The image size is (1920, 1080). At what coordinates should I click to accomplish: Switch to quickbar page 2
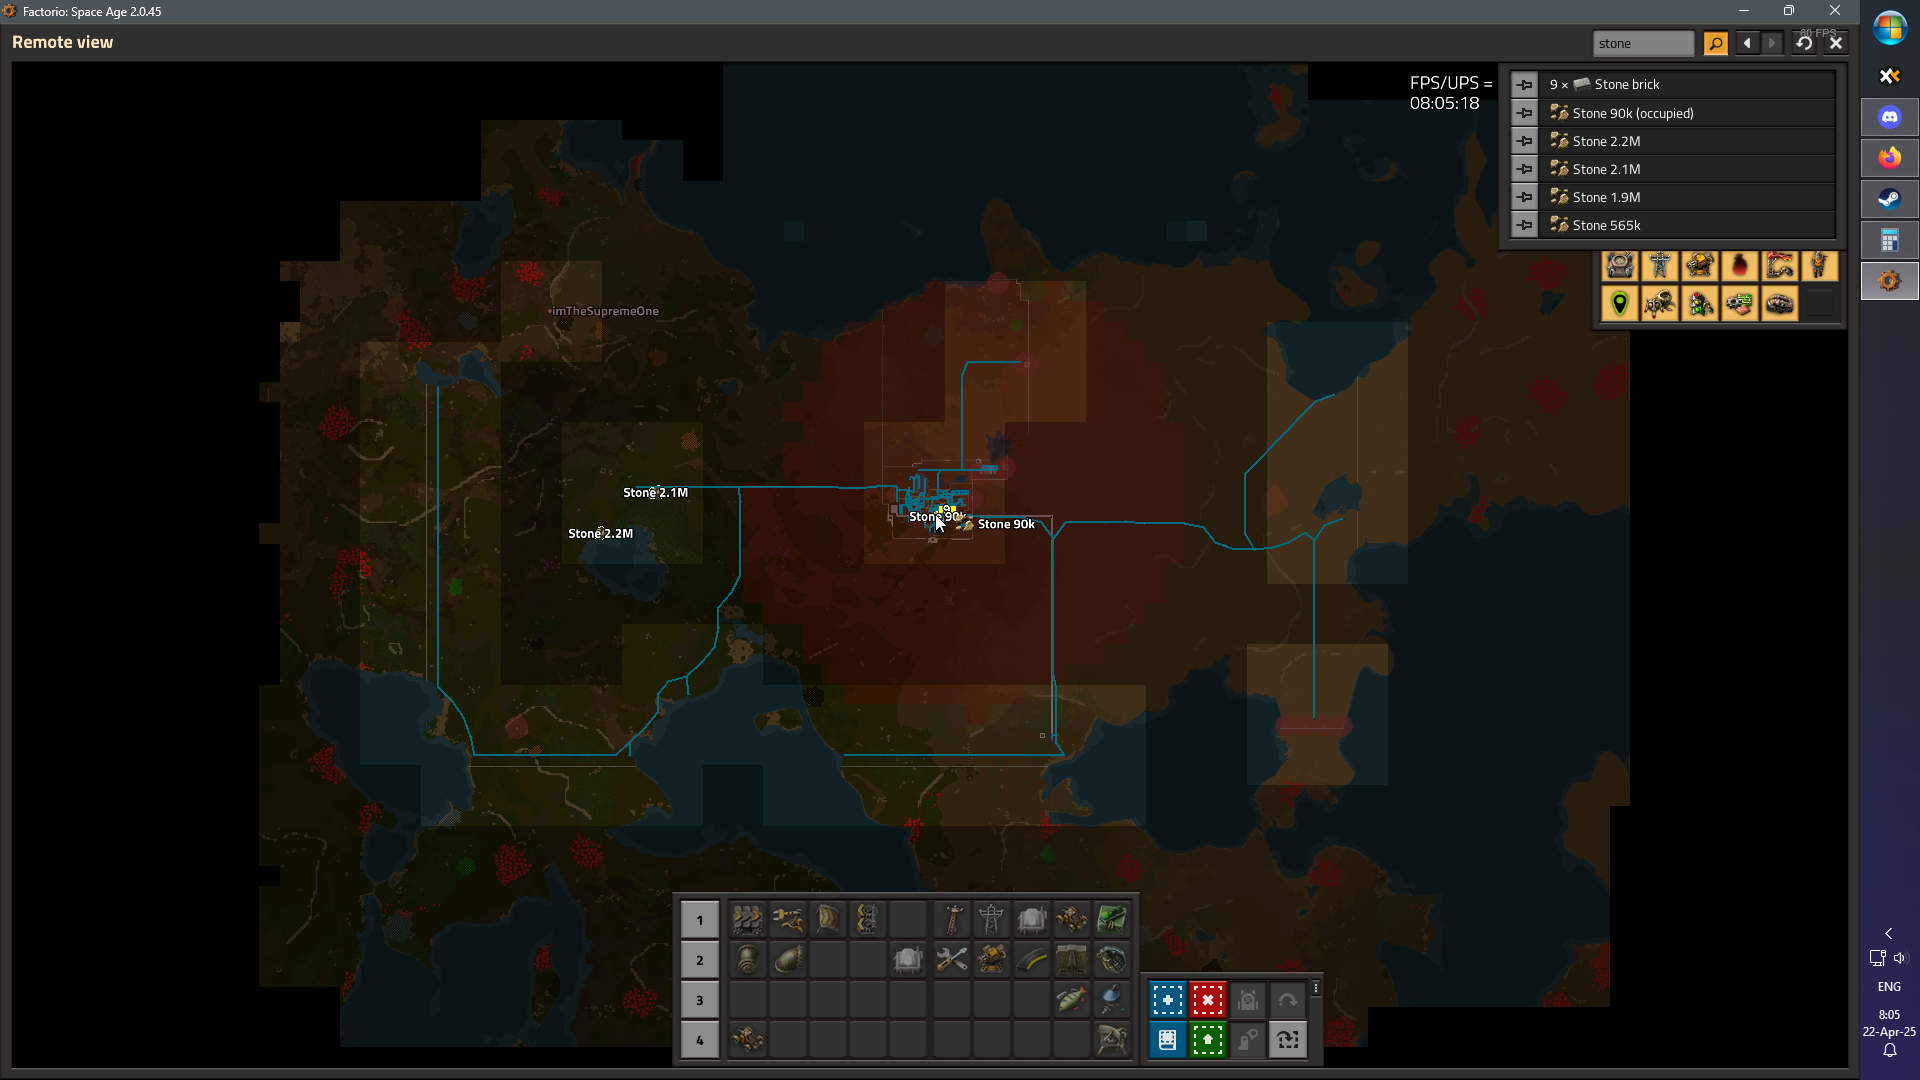pos(700,960)
